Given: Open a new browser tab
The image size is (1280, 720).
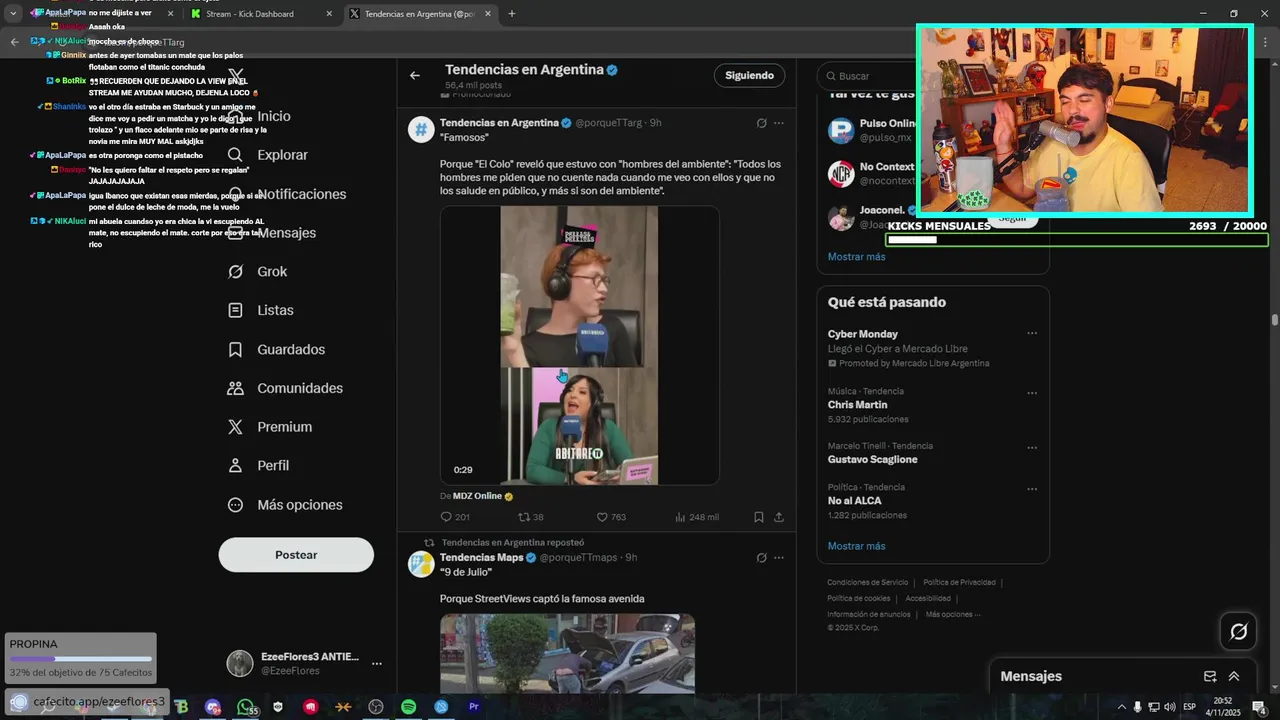Looking at the screenshot, I should (512, 14).
